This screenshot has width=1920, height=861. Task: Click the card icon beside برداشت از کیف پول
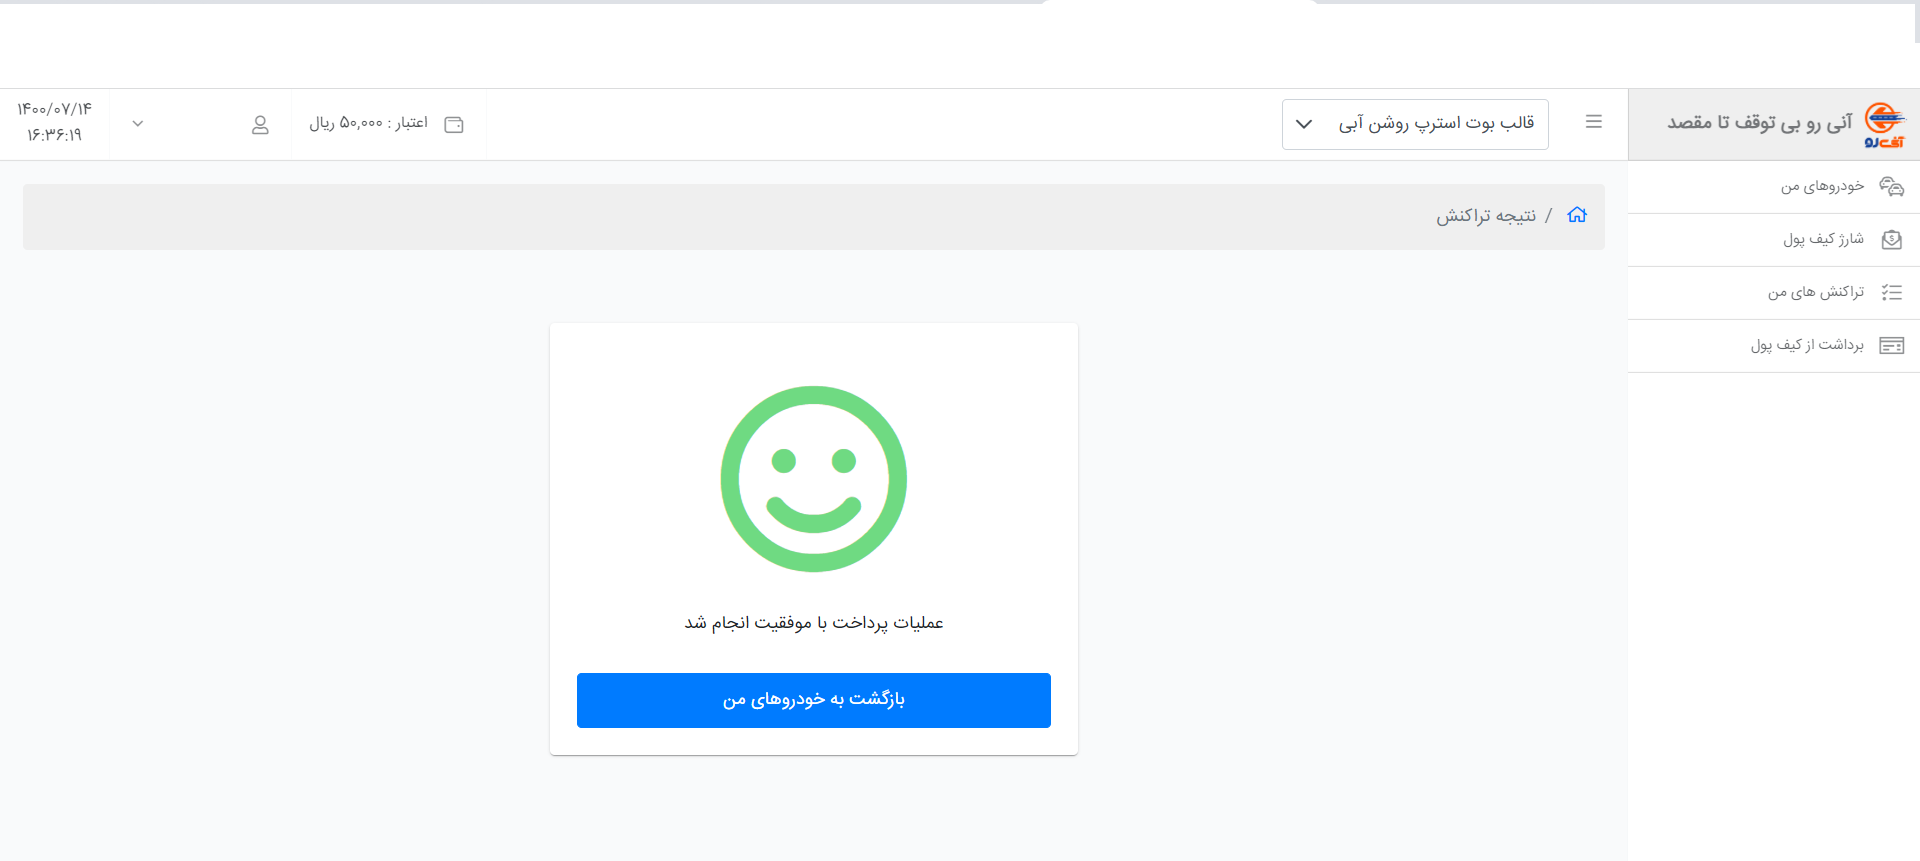[x=1892, y=346]
